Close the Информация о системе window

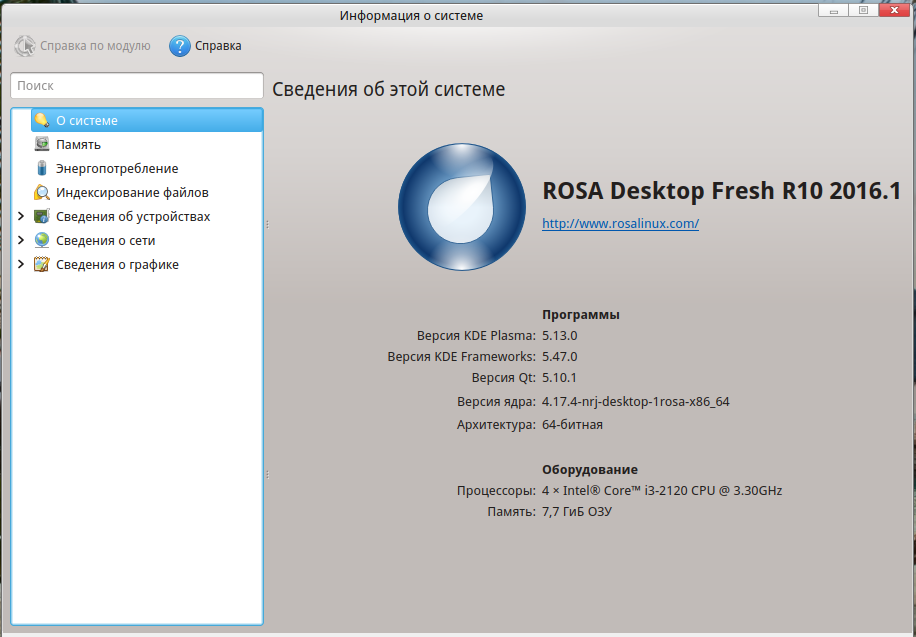point(895,10)
